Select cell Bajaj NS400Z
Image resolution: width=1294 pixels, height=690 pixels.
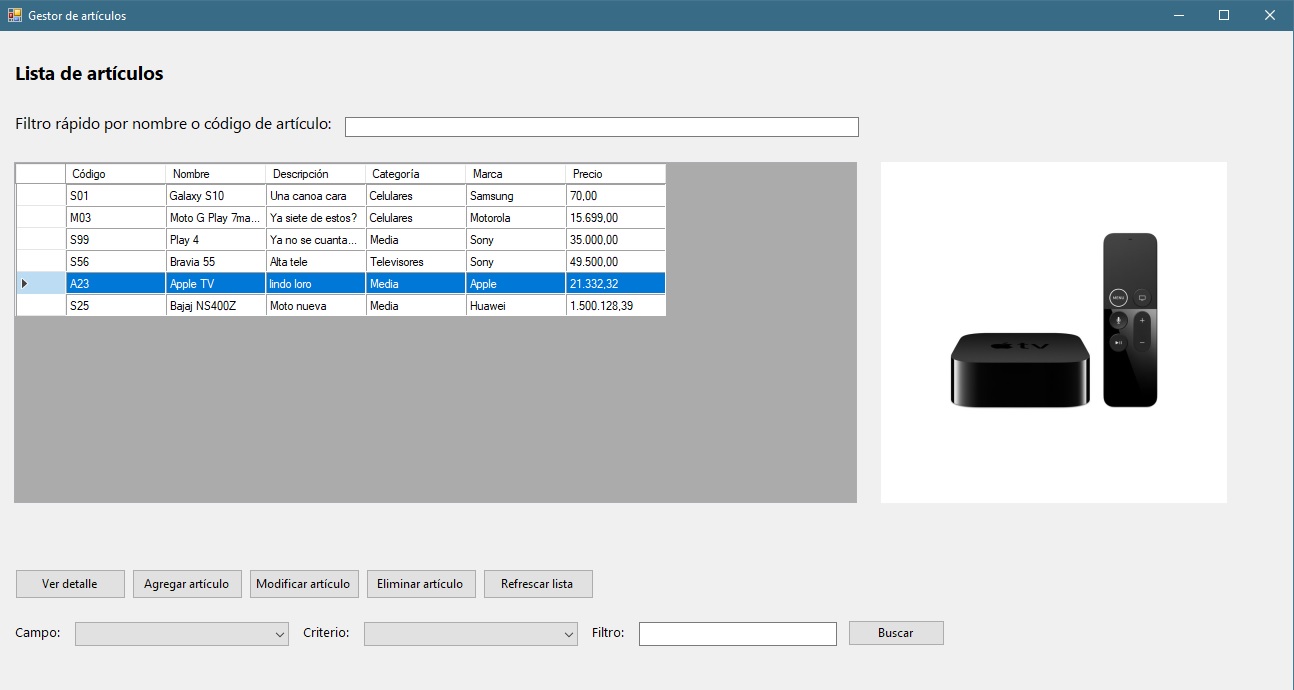pyautogui.click(x=216, y=306)
